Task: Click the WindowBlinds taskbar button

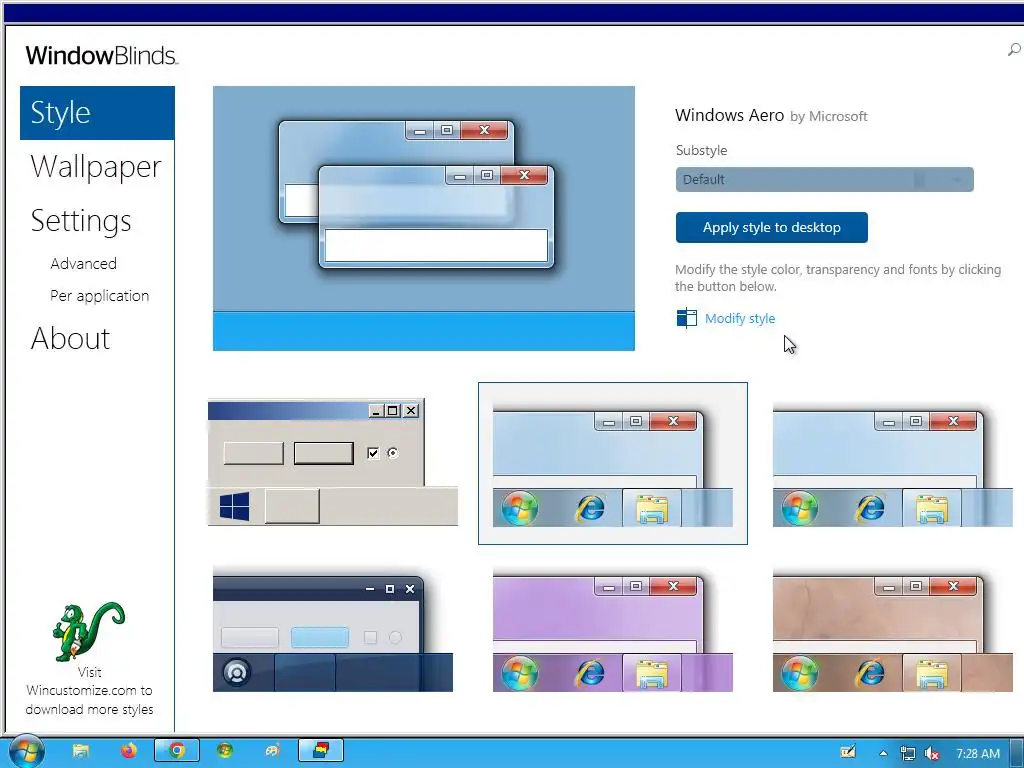Action: (x=321, y=751)
